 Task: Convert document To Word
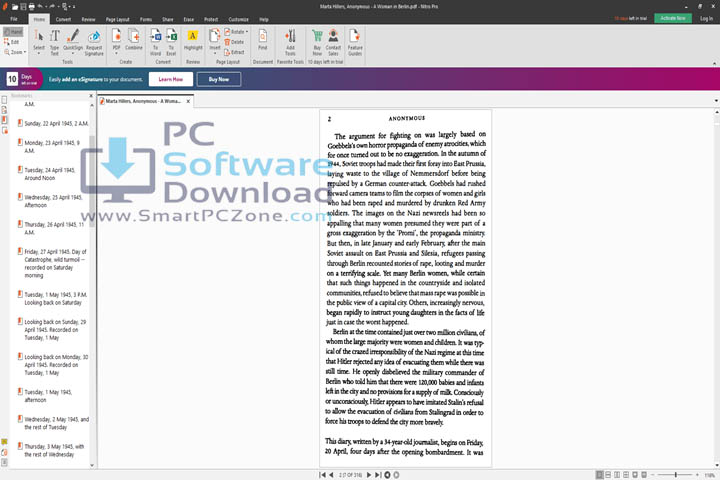point(156,42)
